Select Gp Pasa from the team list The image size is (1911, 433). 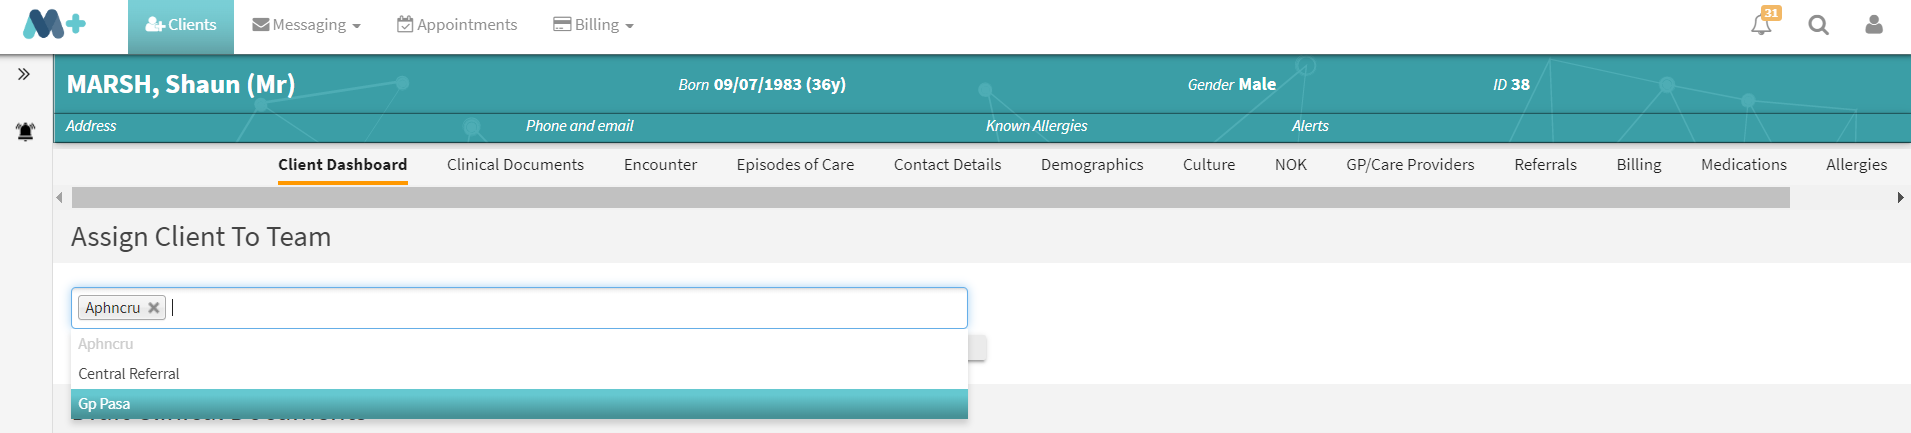click(x=518, y=404)
